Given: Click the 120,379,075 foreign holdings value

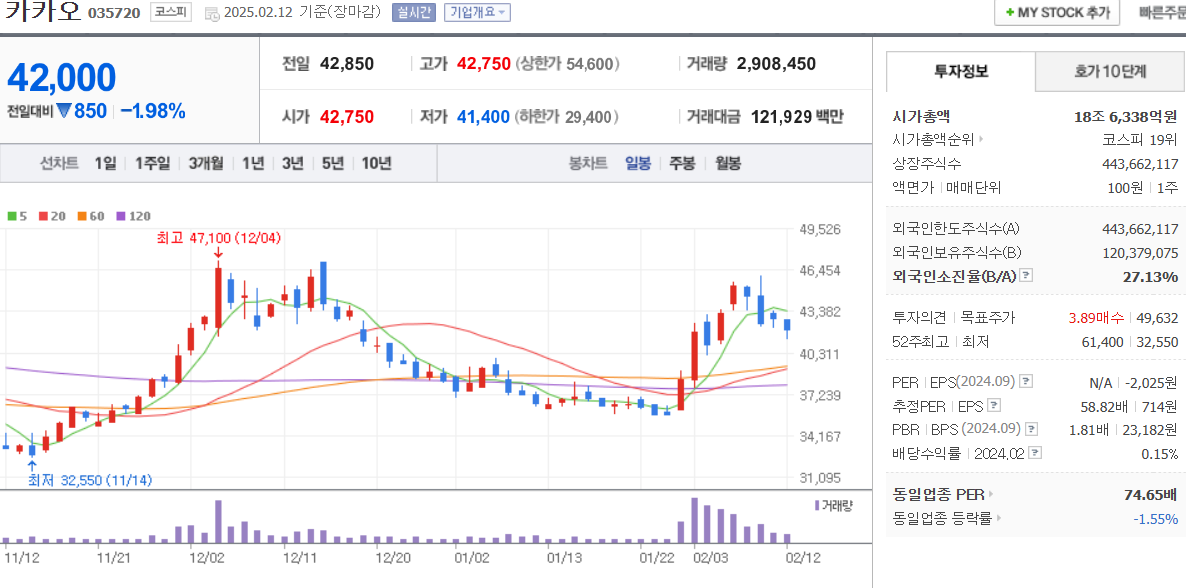Looking at the screenshot, I should point(1141,253).
